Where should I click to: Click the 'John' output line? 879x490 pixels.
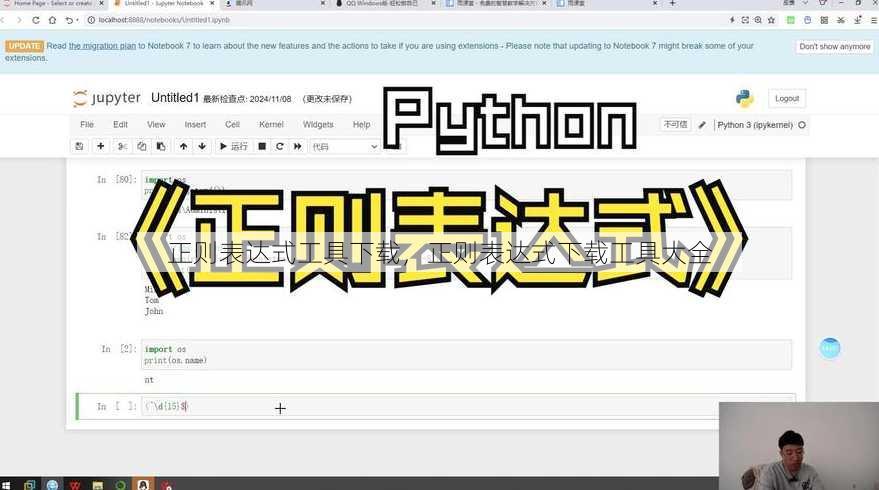tap(154, 311)
